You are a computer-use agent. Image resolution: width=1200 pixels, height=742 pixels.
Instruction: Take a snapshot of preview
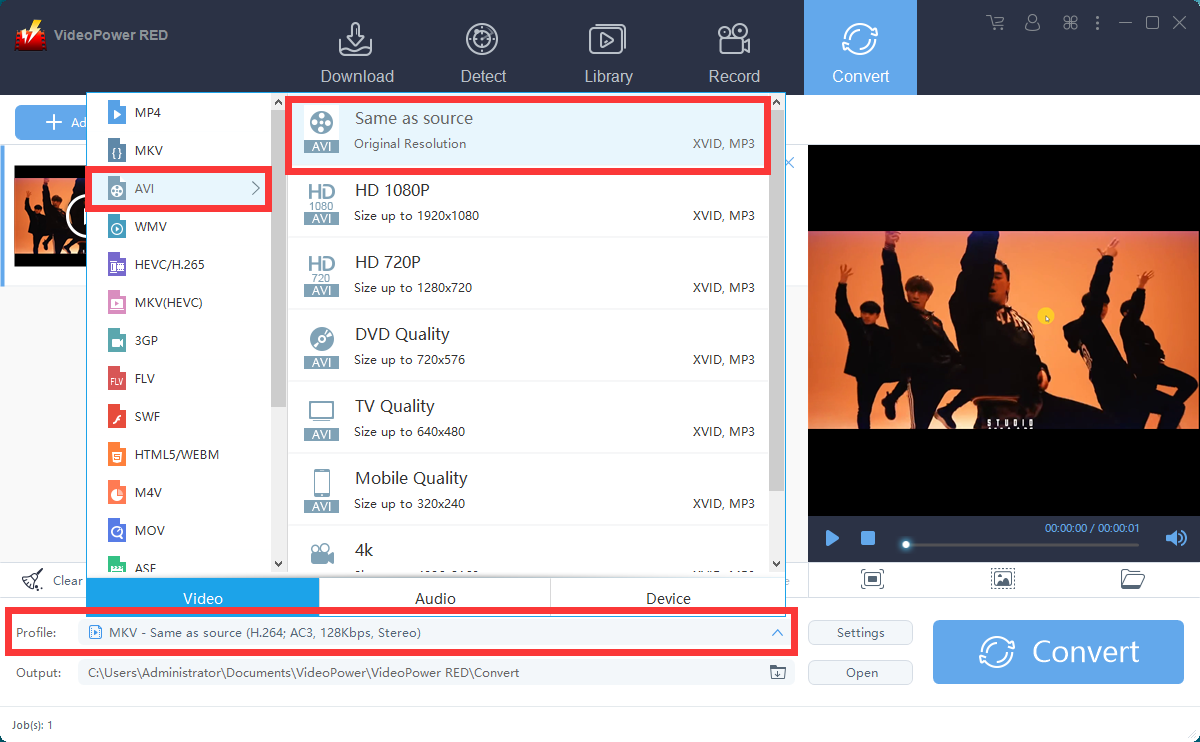click(1003, 579)
